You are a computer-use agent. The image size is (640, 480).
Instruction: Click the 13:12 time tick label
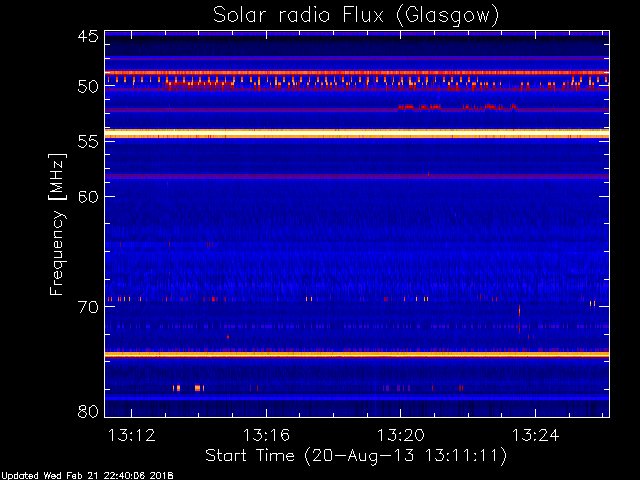point(131,435)
